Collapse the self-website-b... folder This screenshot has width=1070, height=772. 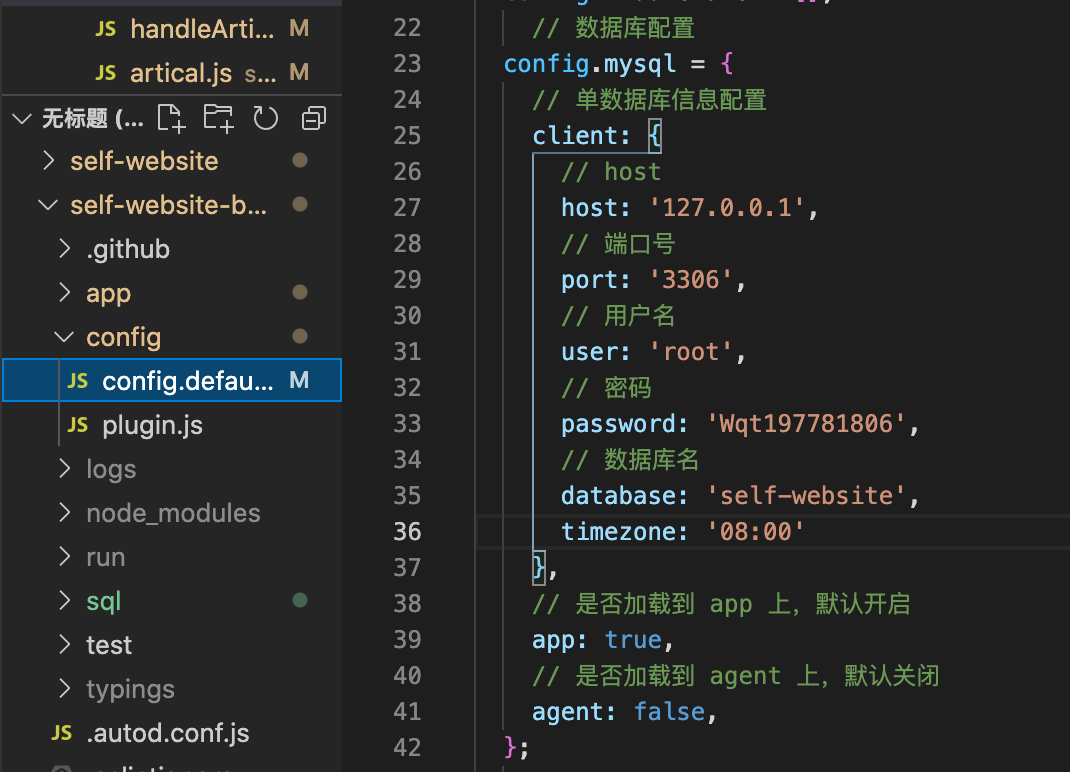(x=48, y=205)
